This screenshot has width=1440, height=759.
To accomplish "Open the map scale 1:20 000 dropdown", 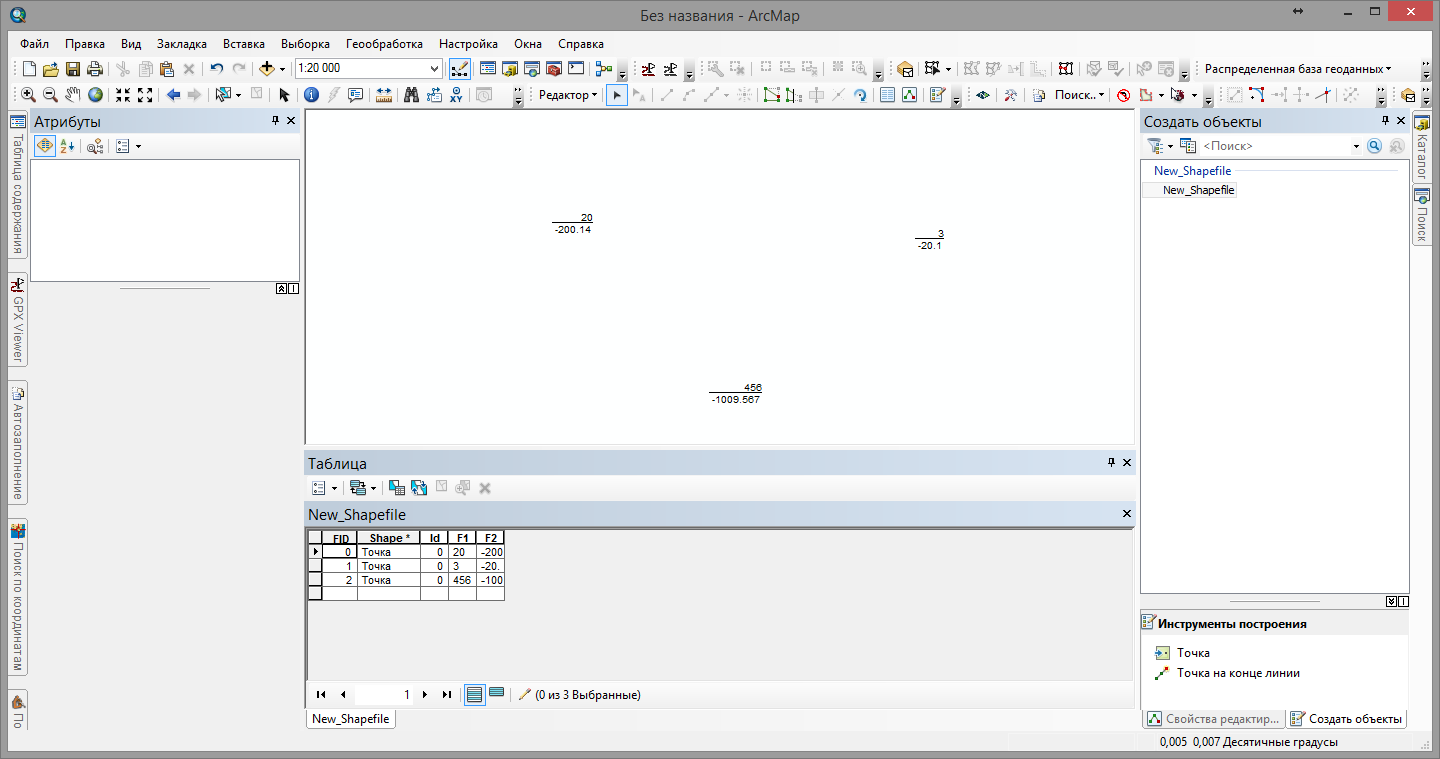I will coord(434,68).
